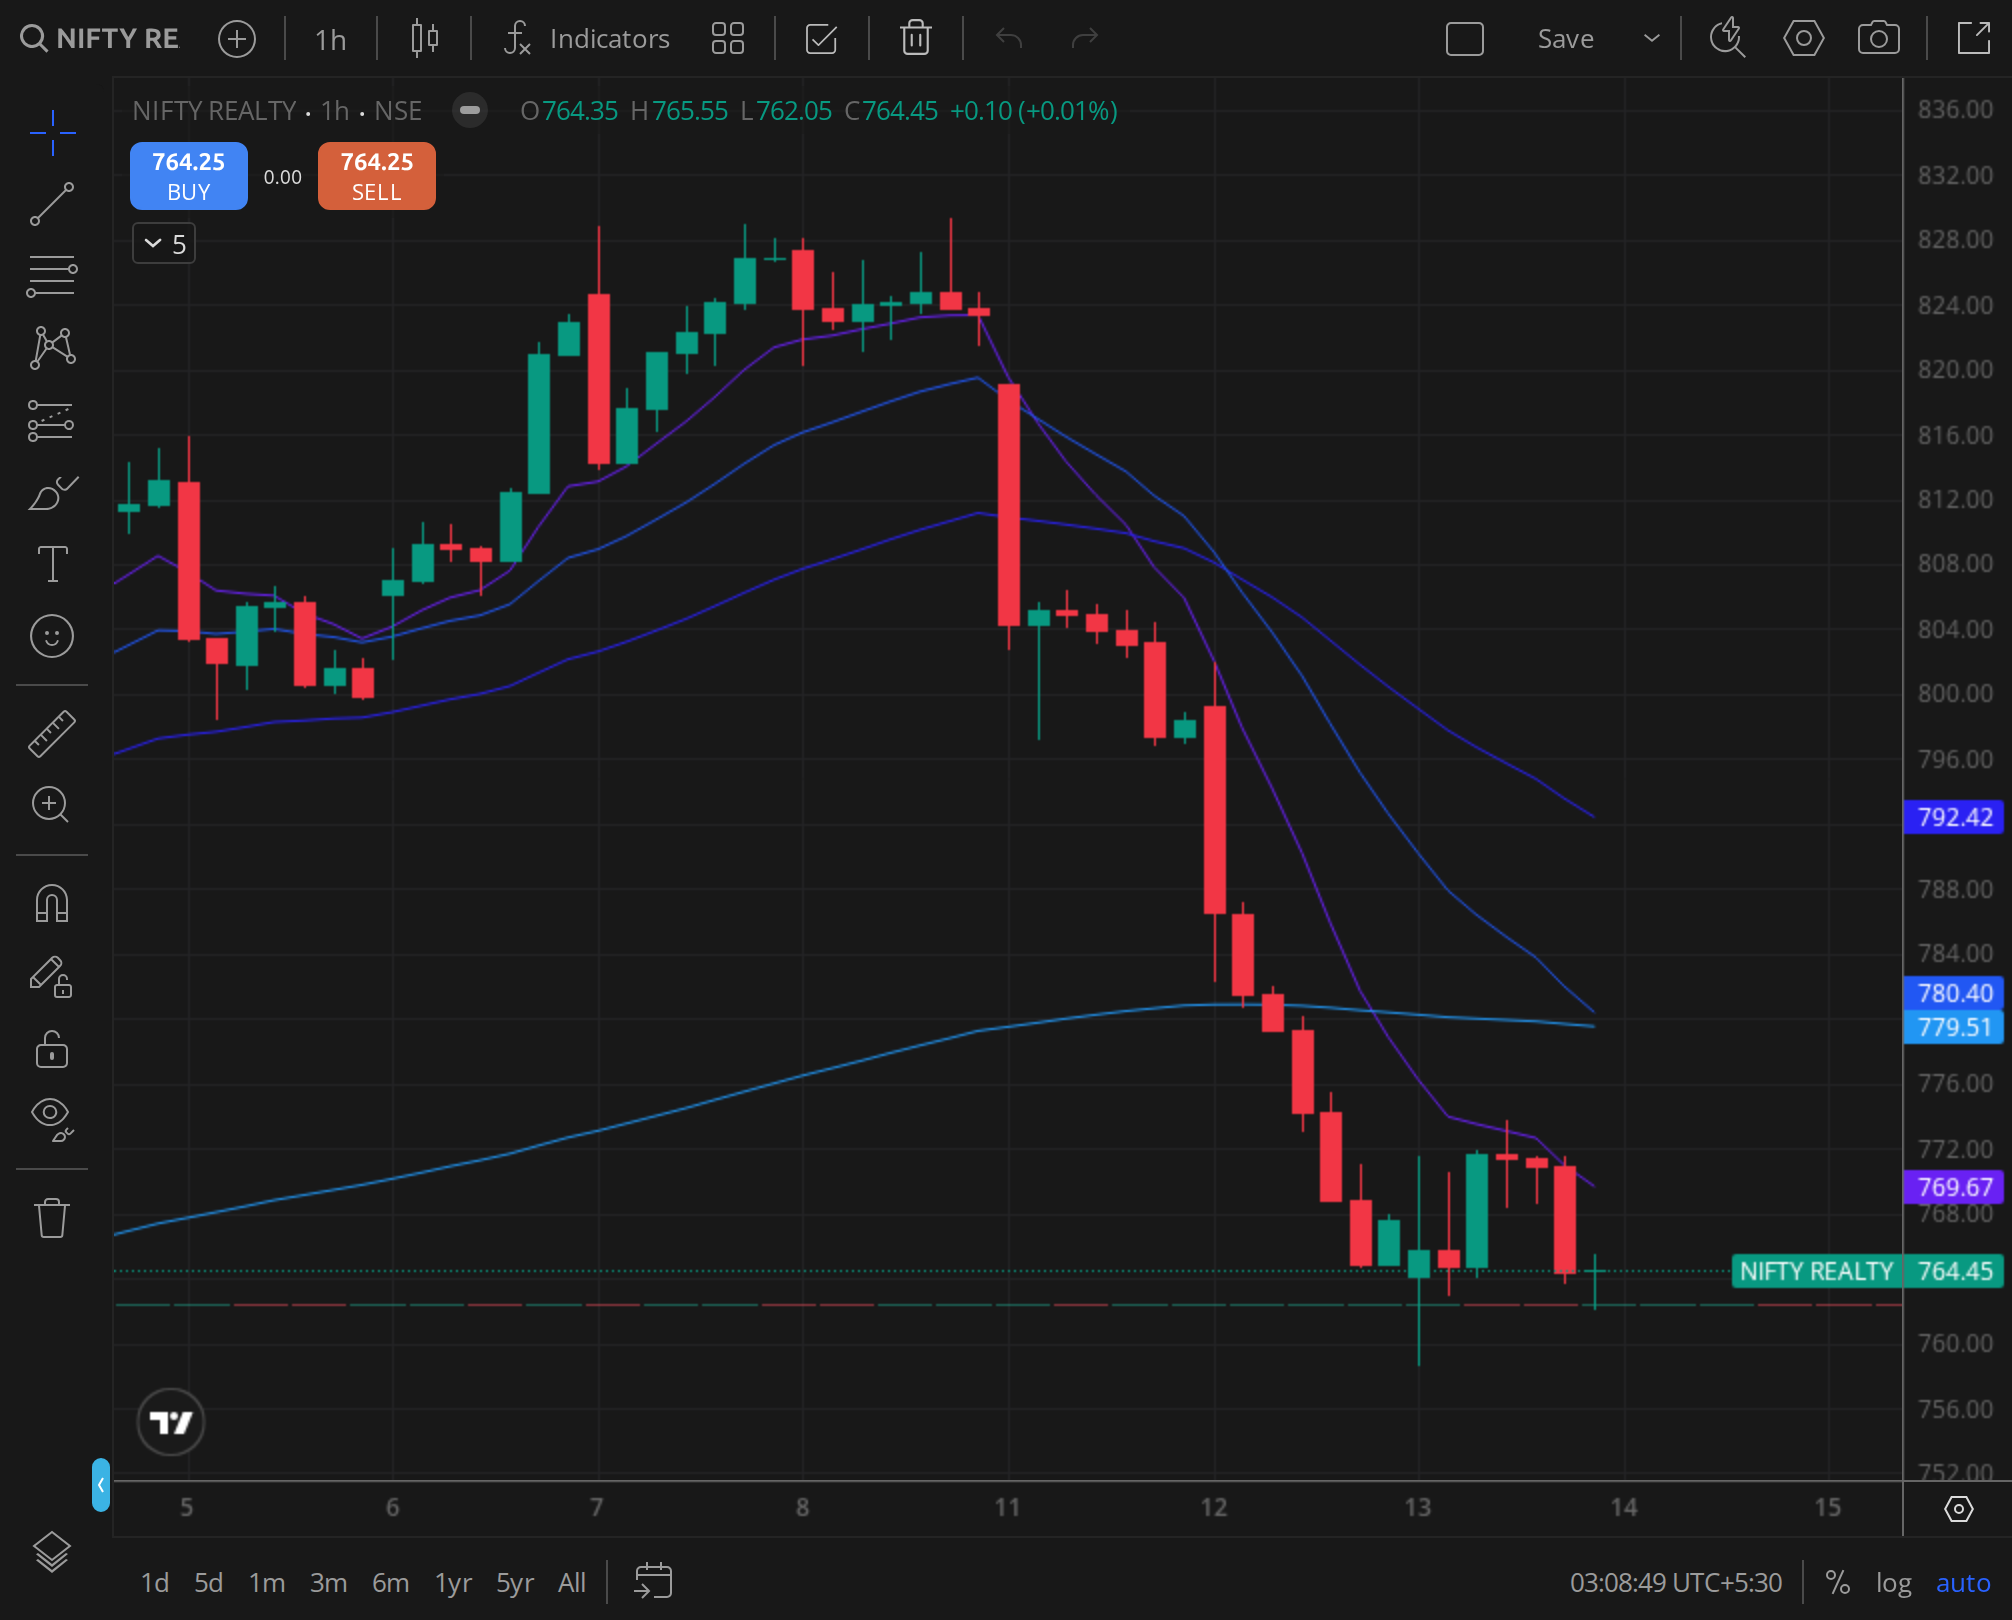Open quick search lightning icon

click(x=1727, y=38)
